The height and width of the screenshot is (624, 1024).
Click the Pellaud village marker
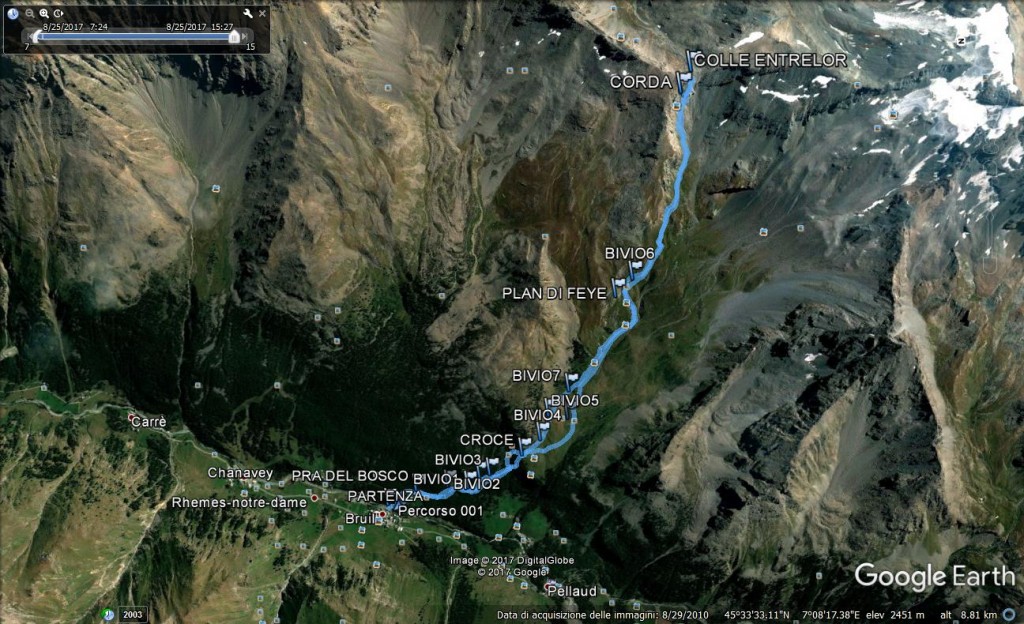click(x=551, y=585)
